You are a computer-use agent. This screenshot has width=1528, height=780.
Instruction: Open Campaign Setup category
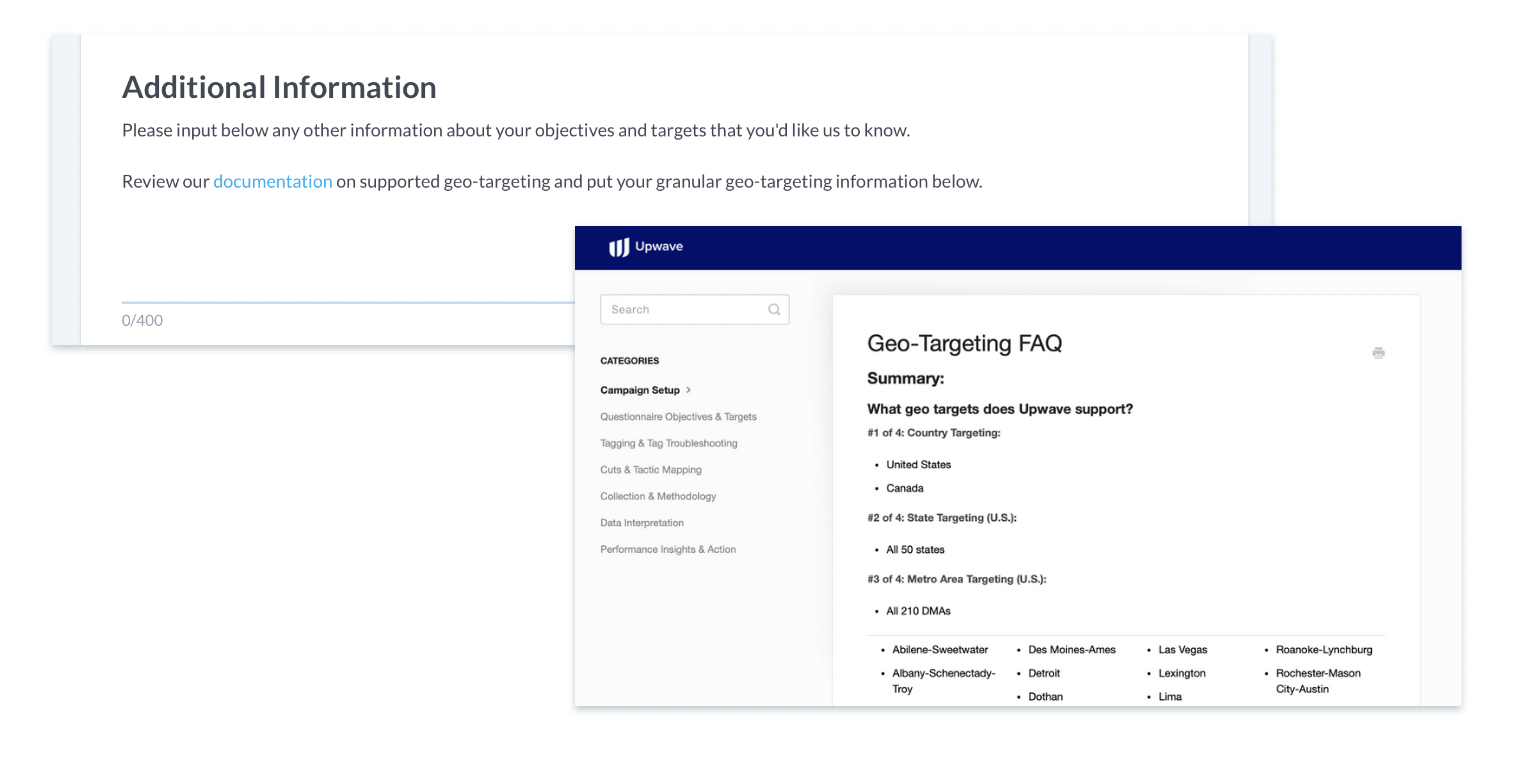pos(640,390)
